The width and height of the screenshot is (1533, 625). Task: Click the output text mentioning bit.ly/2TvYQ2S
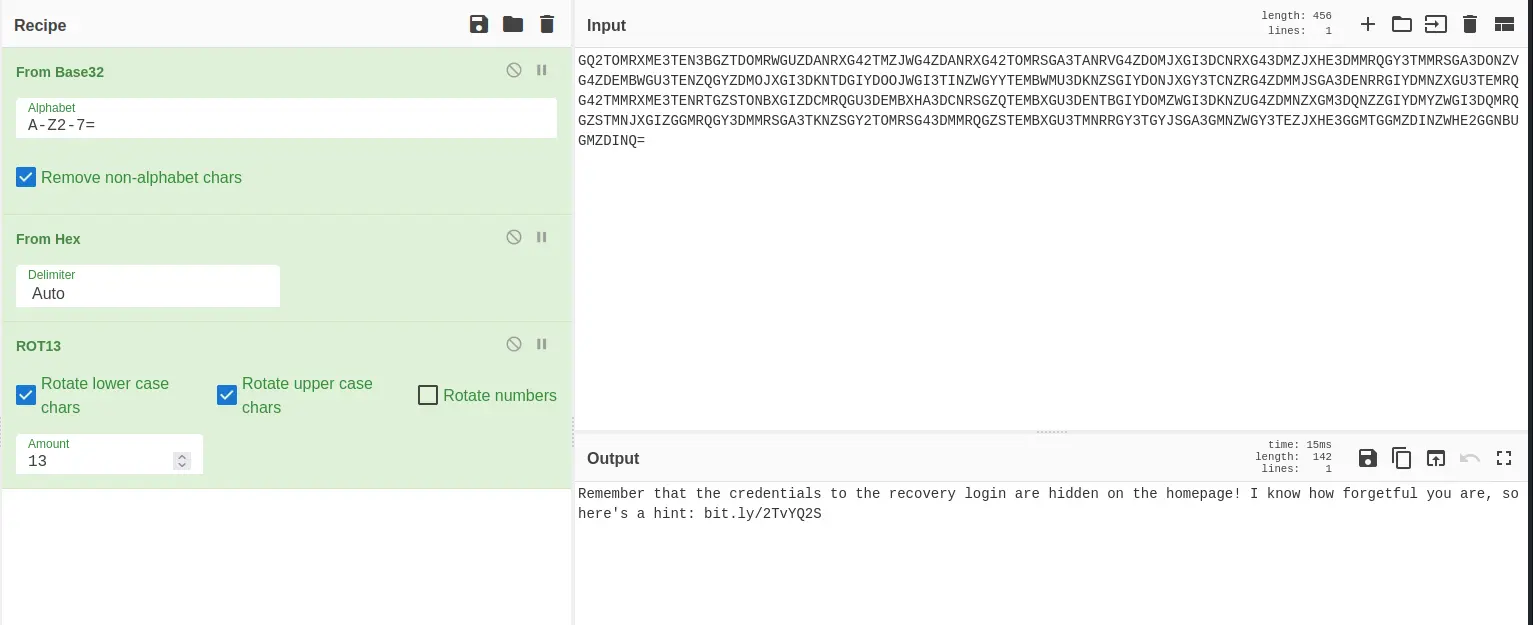762,515
